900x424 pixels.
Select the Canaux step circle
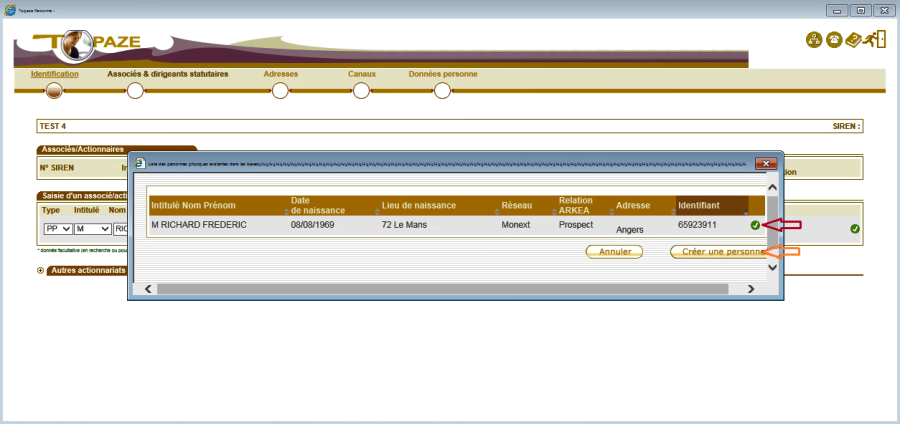(361, 91)
